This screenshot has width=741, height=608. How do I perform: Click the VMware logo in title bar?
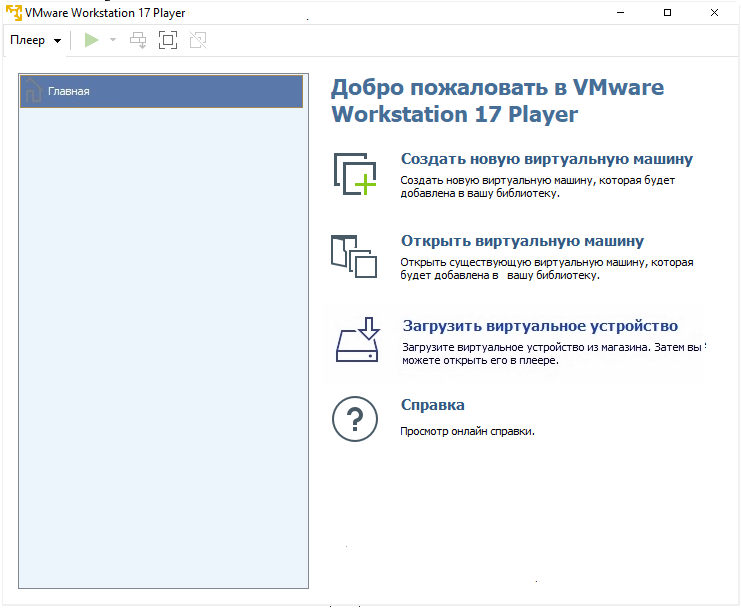tap(14, 13)
